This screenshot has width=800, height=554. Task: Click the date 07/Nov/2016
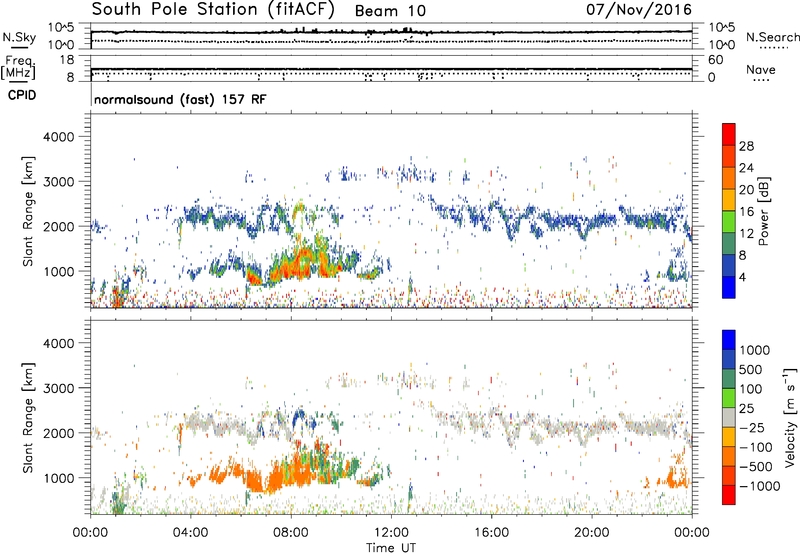click(x=639, y=10)
